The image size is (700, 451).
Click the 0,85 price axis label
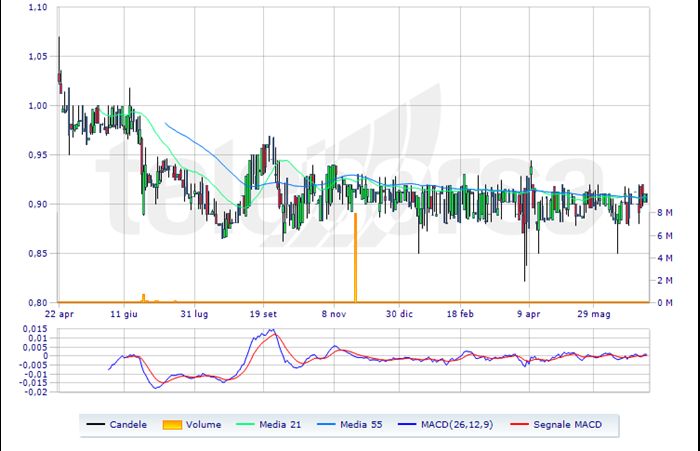click(x=38, y=253)
